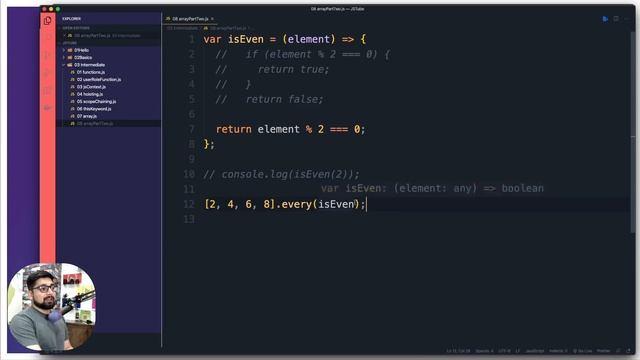Screen dimensions: 640x360
Task: Click the JavaScript language mode status item
Action: click(x=535, y=351)
